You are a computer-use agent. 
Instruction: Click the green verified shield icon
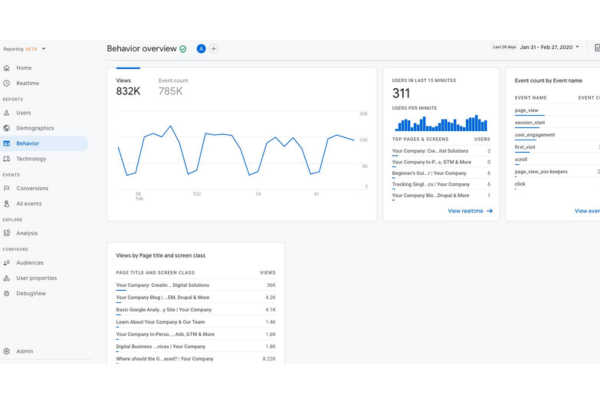pos(183,49)
